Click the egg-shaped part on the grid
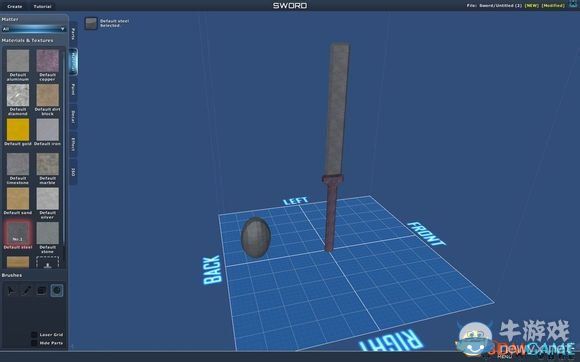The image size is (580, 362). click(x=256, y=237)
